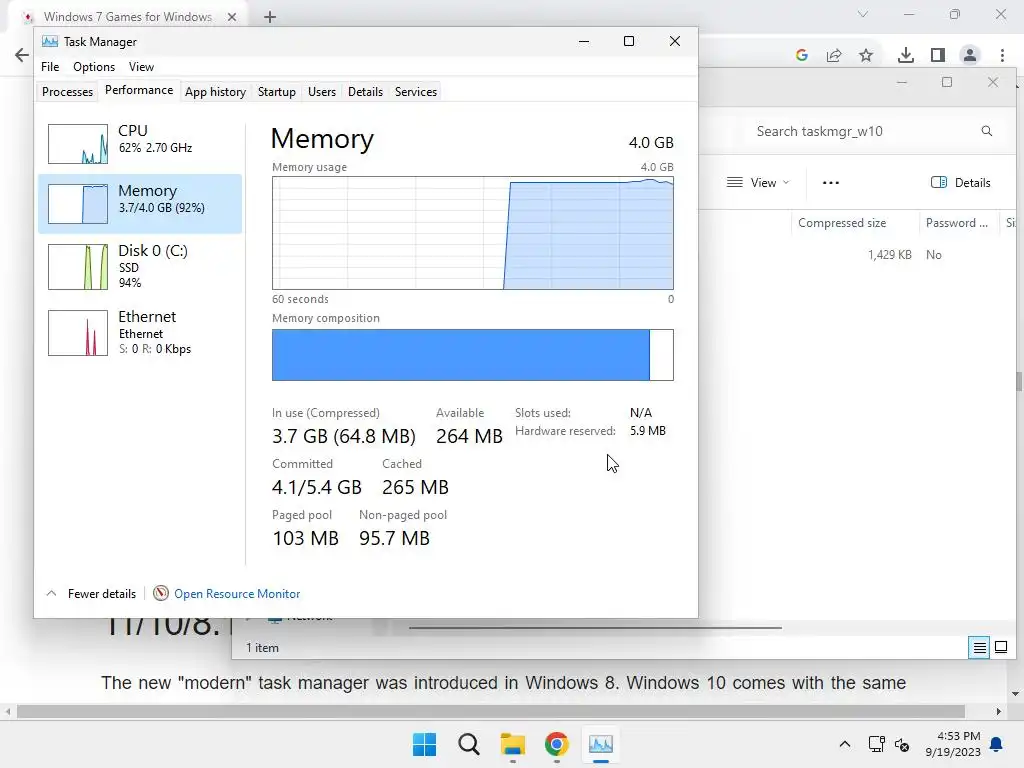Click the Resource Monitor icon
Screen dimensions: 1024x768
tap(161, 593)
